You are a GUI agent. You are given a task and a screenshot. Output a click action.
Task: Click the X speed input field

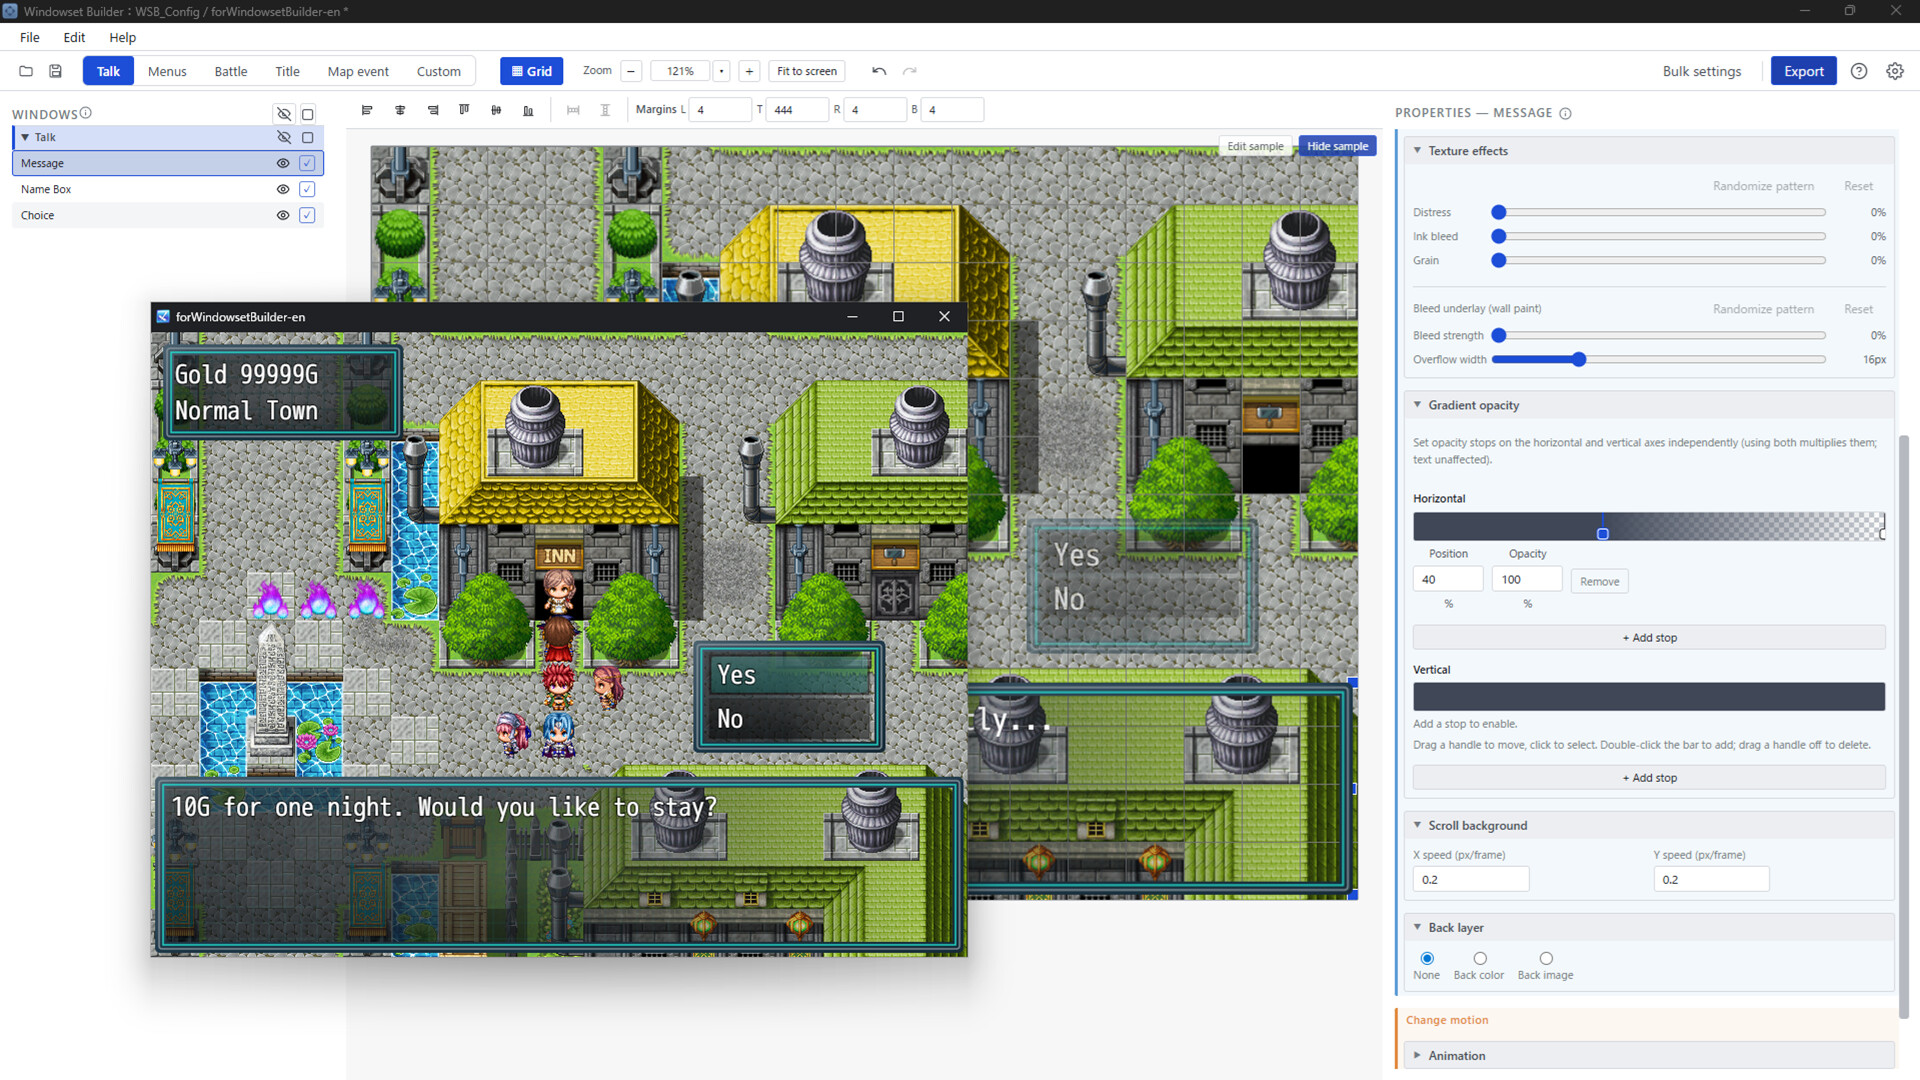(x=1471, y=879)
